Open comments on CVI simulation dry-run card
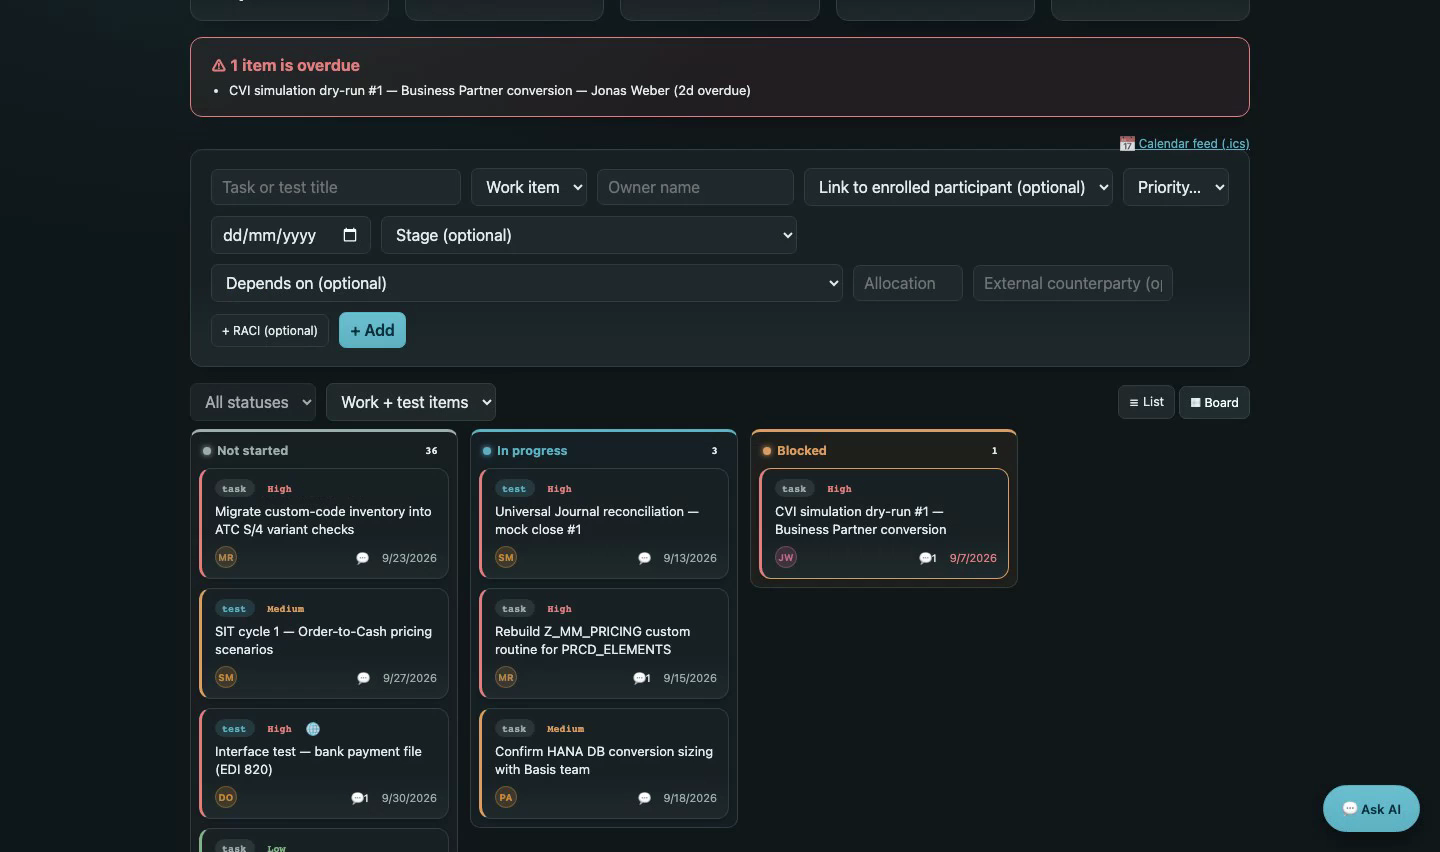This screenshot has width=1440, height=852. click(928, 558)
